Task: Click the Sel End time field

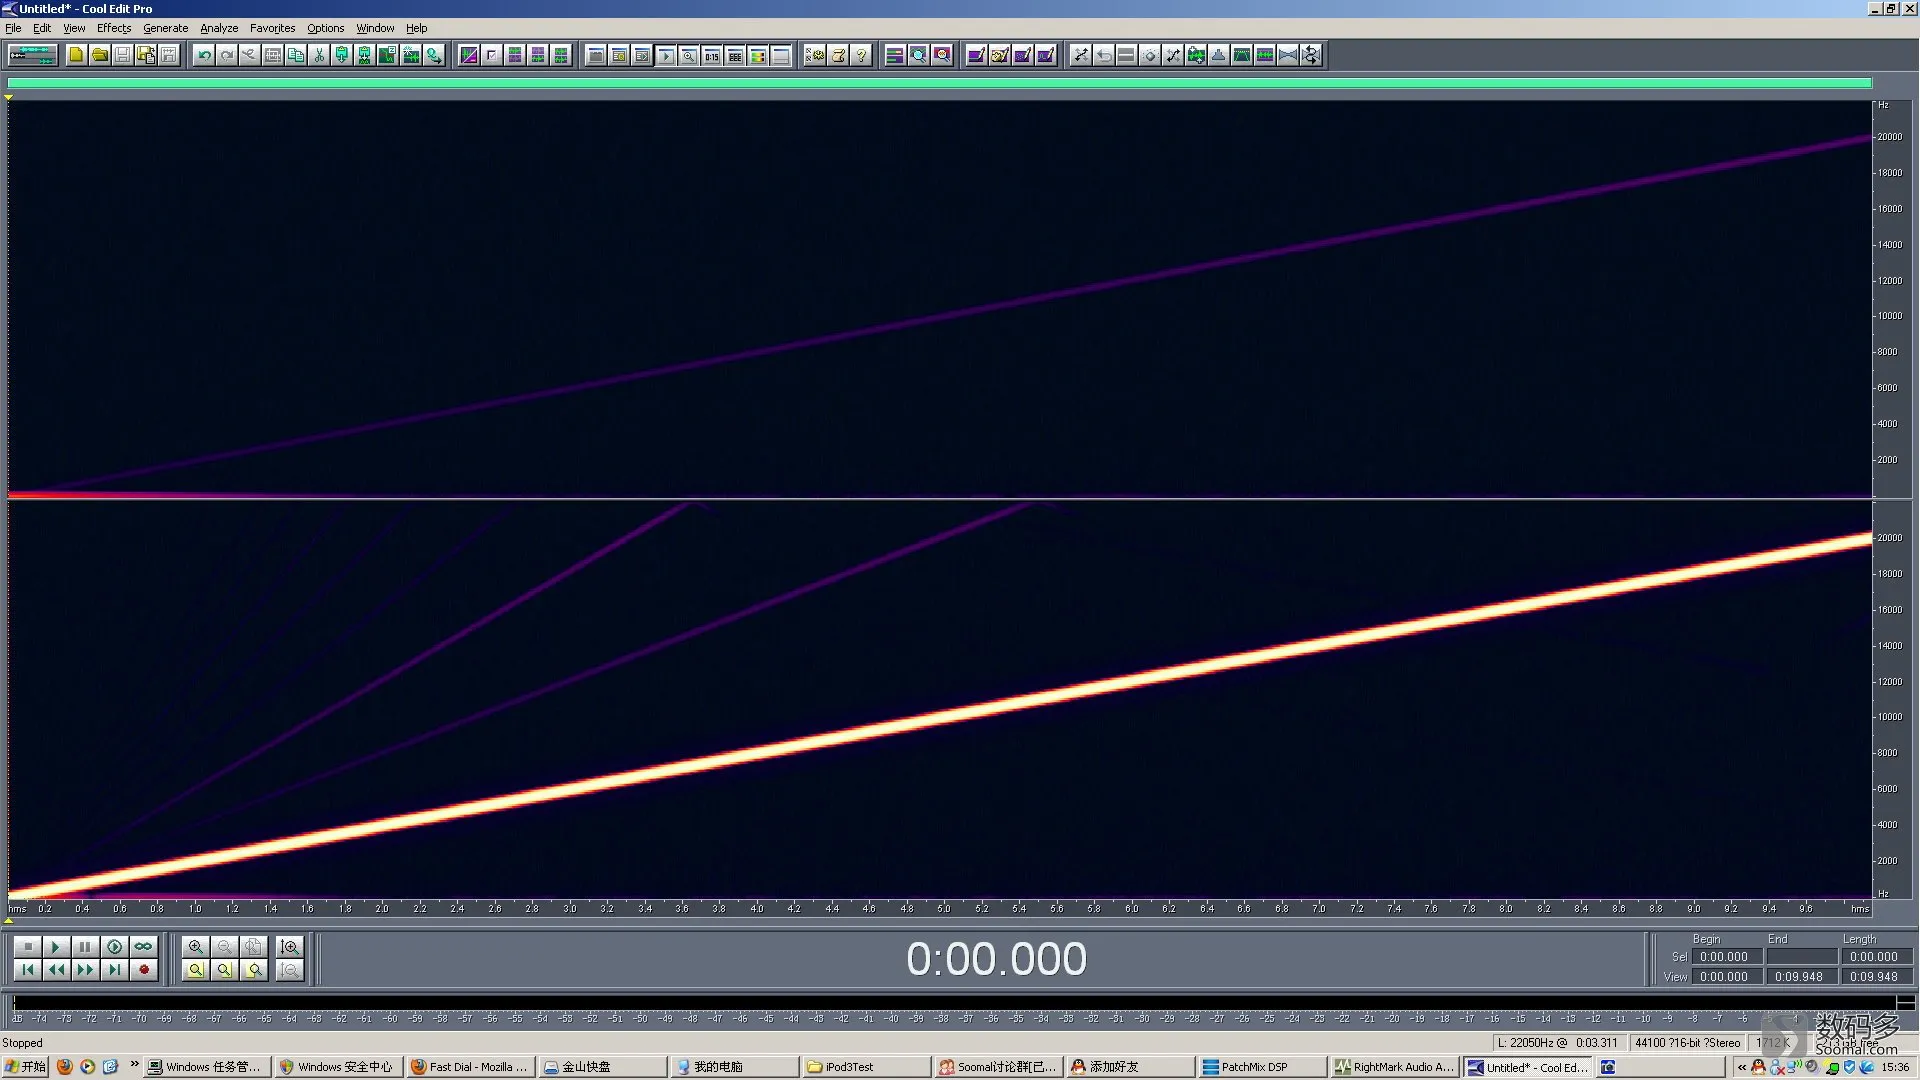Action: click(x=1801, y=957)
